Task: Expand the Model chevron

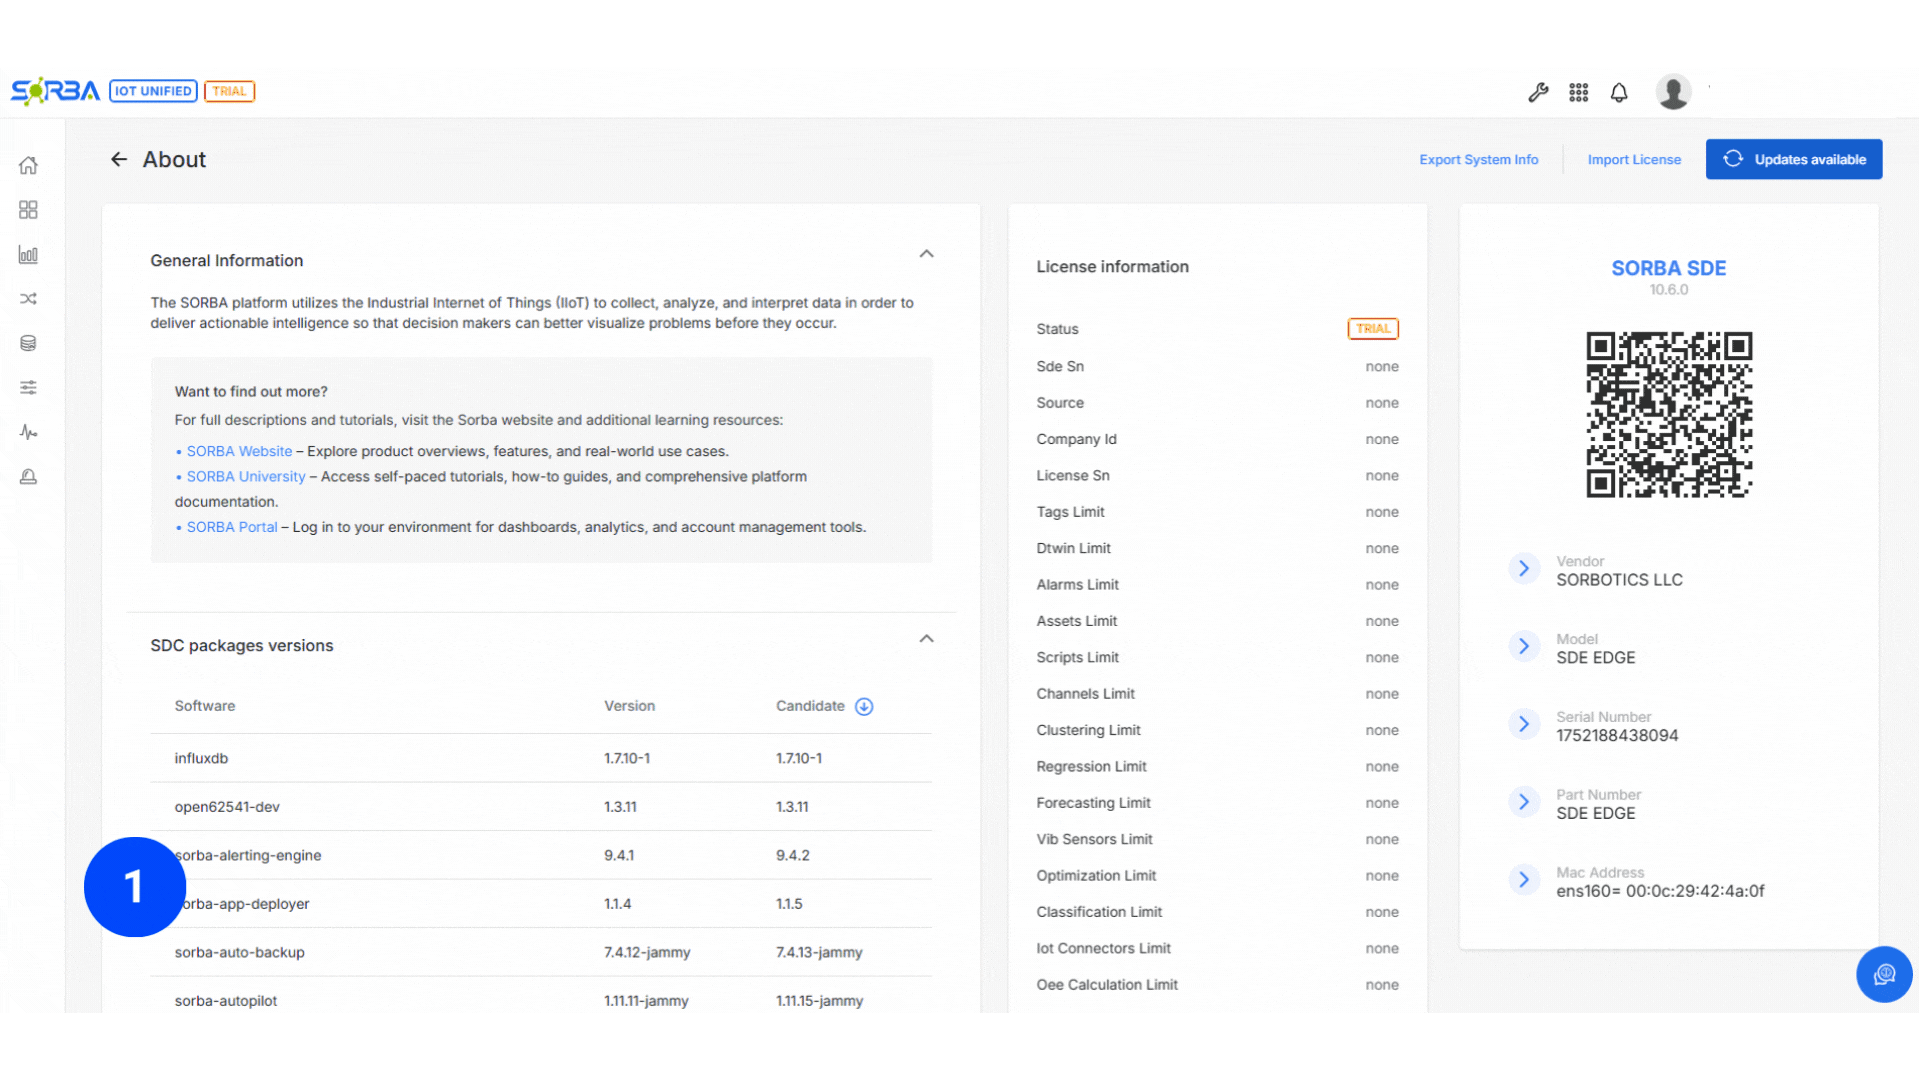Action: [1524, 647]
